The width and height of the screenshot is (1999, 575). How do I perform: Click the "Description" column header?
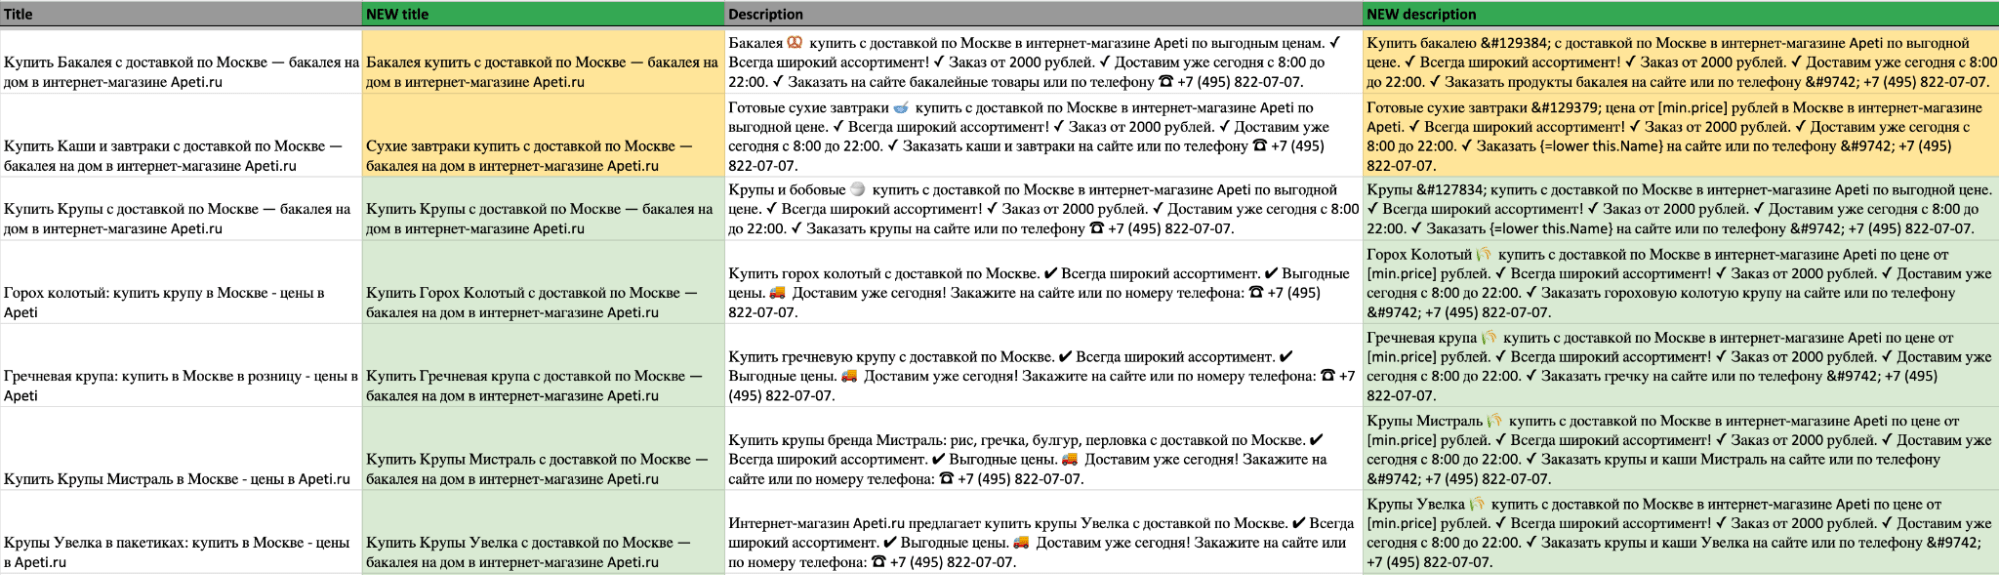click(1043, 14)
